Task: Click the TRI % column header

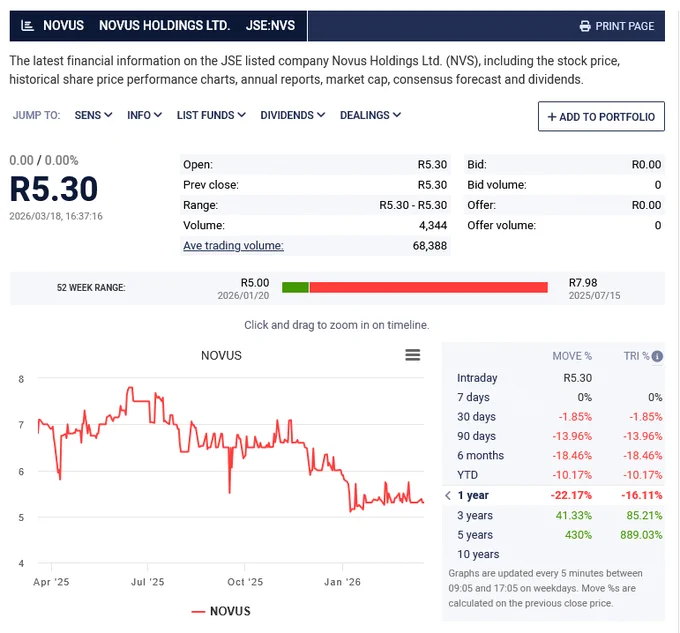Action: pyautogui.click(x=636, y=356)
